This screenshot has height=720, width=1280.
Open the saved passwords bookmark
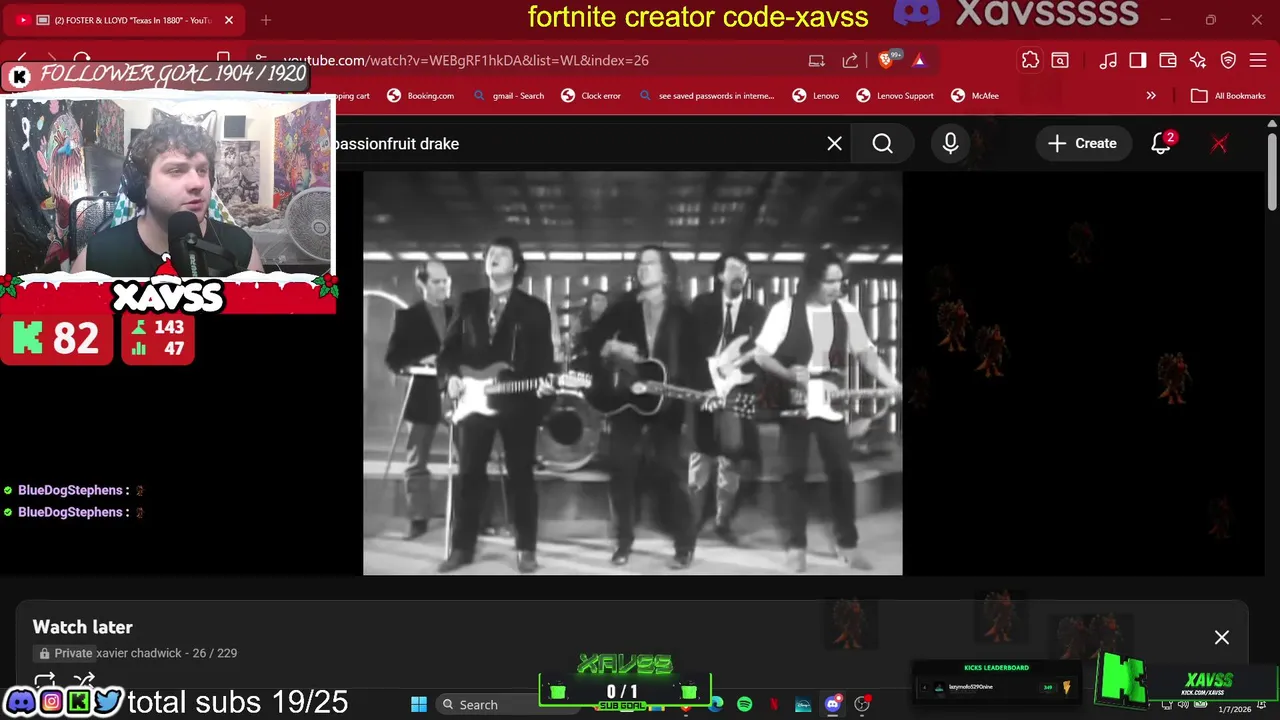706,96
